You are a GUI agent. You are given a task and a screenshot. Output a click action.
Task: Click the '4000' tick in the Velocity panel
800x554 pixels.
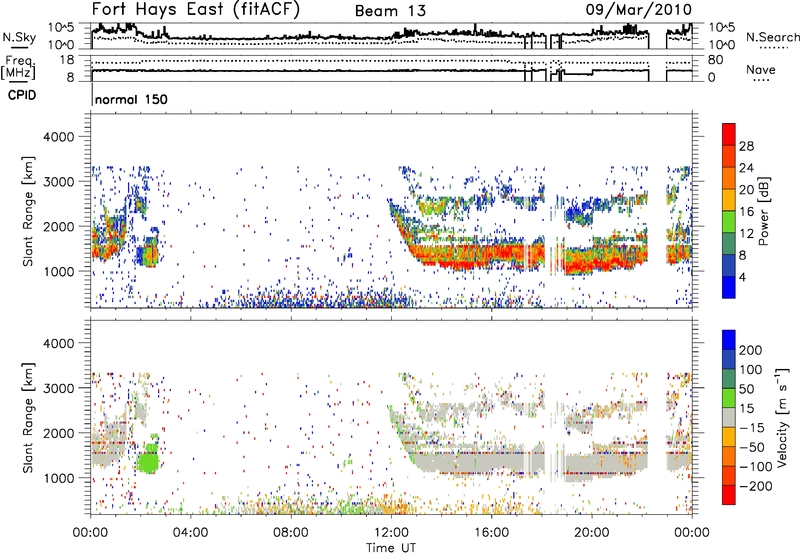[x=58, y=343]
